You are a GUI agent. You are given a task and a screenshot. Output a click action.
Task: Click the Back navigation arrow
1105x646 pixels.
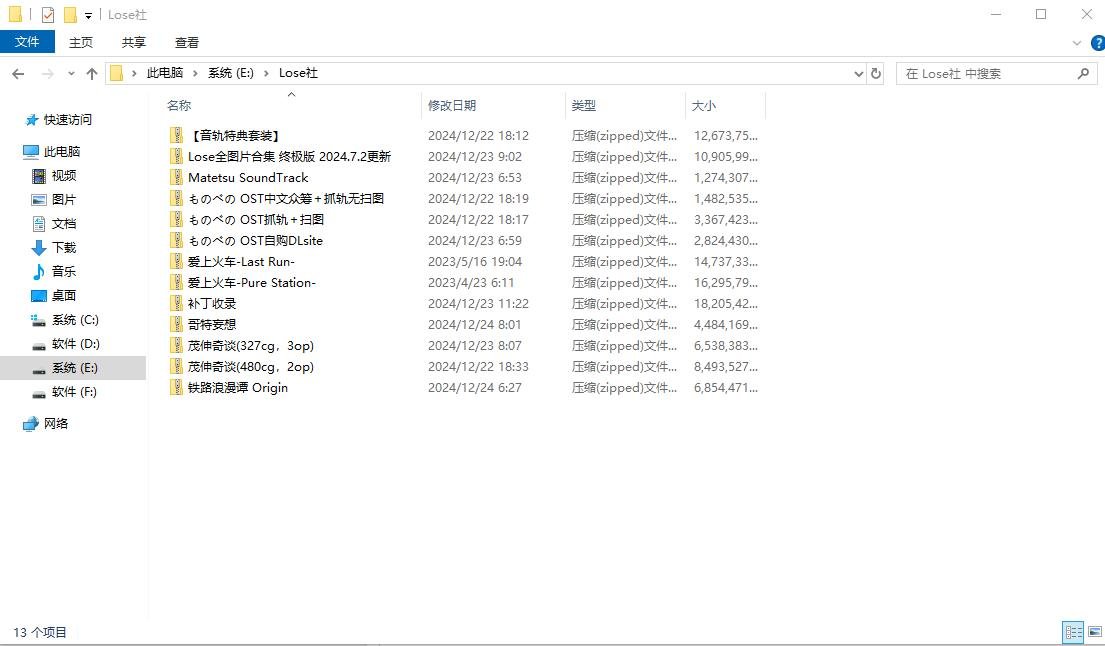tap(18, 74)
